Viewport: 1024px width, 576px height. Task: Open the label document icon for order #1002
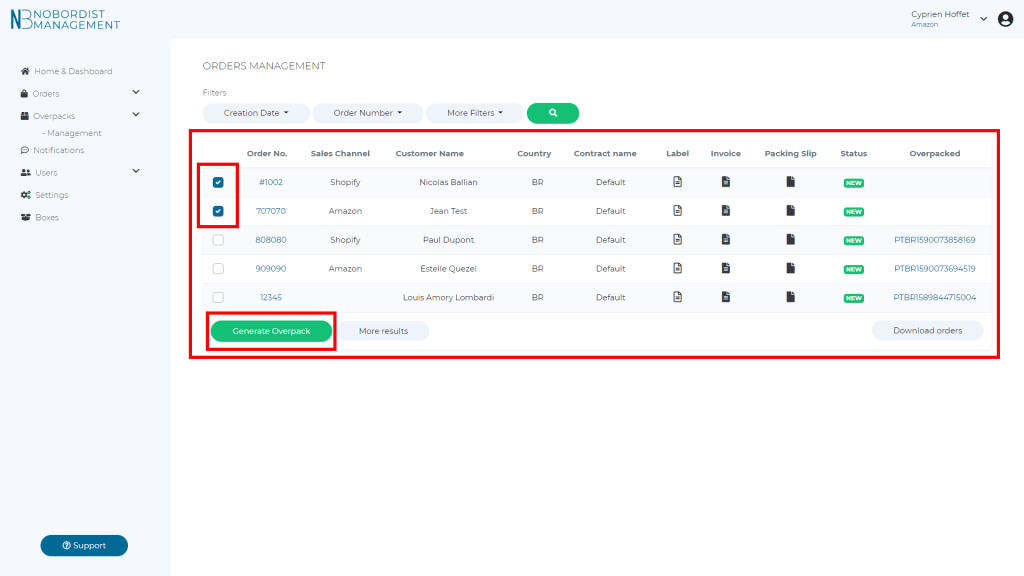click(x=677, y=182)
